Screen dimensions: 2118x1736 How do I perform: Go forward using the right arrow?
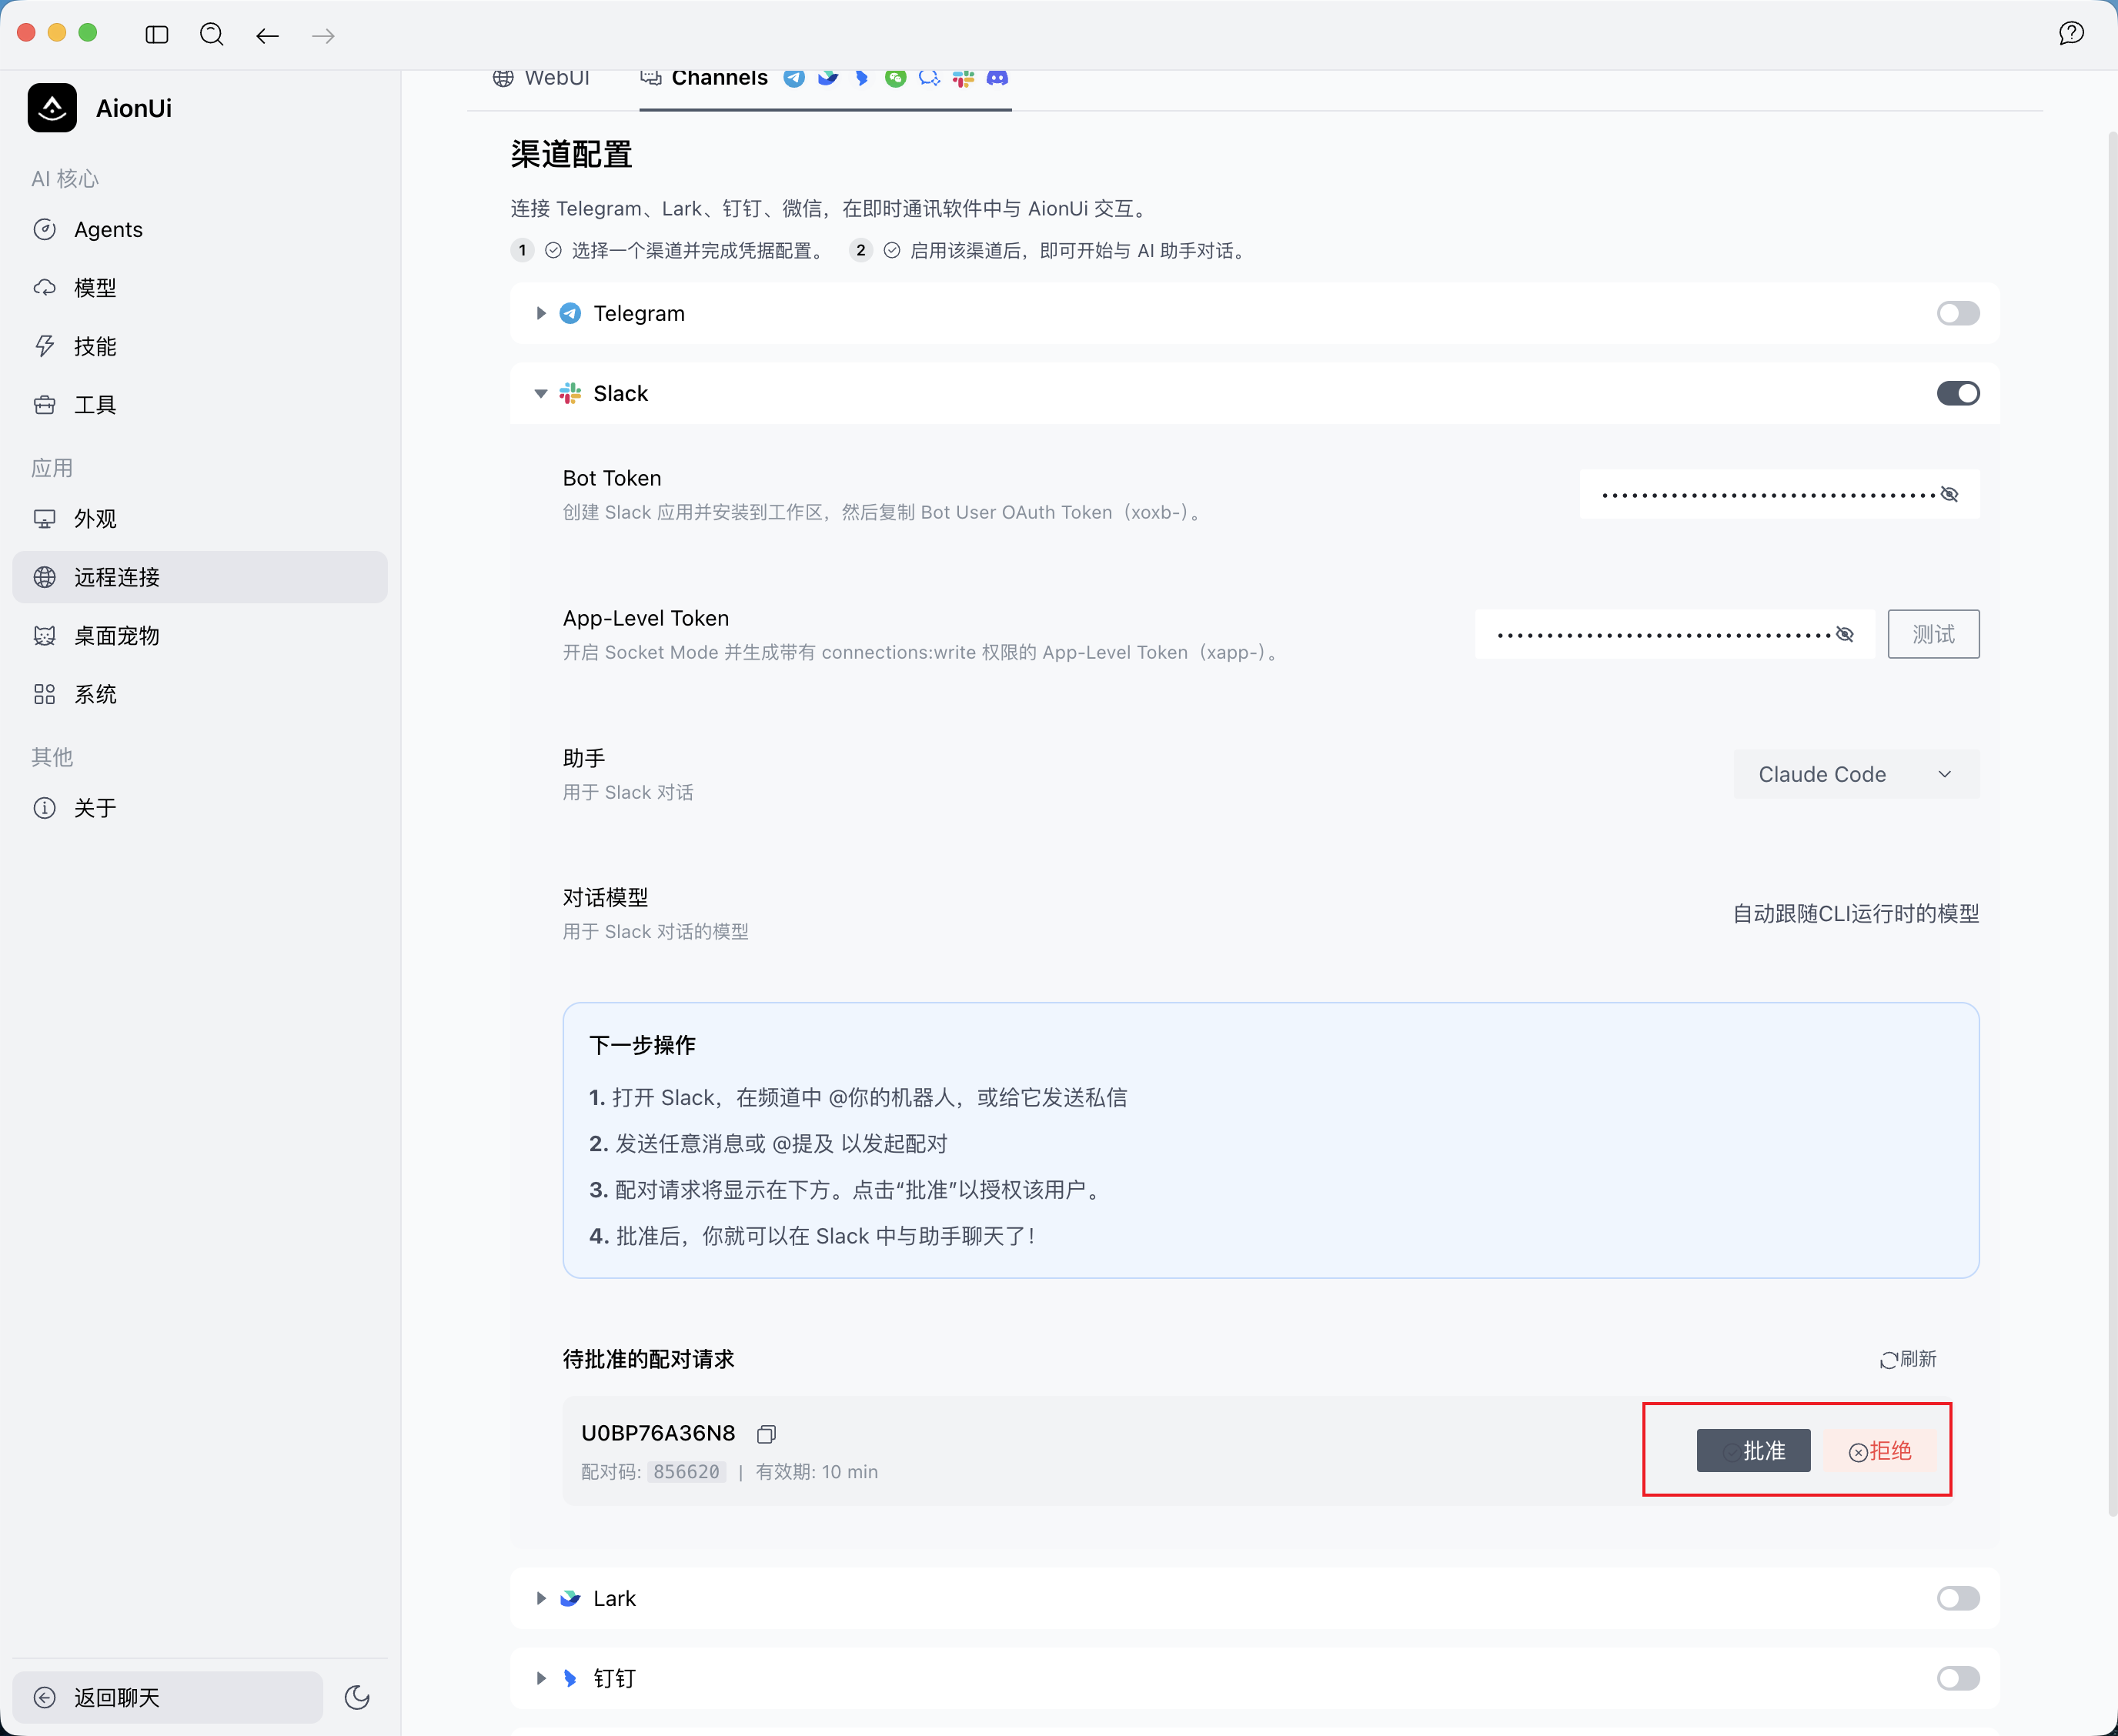[323, 36]
